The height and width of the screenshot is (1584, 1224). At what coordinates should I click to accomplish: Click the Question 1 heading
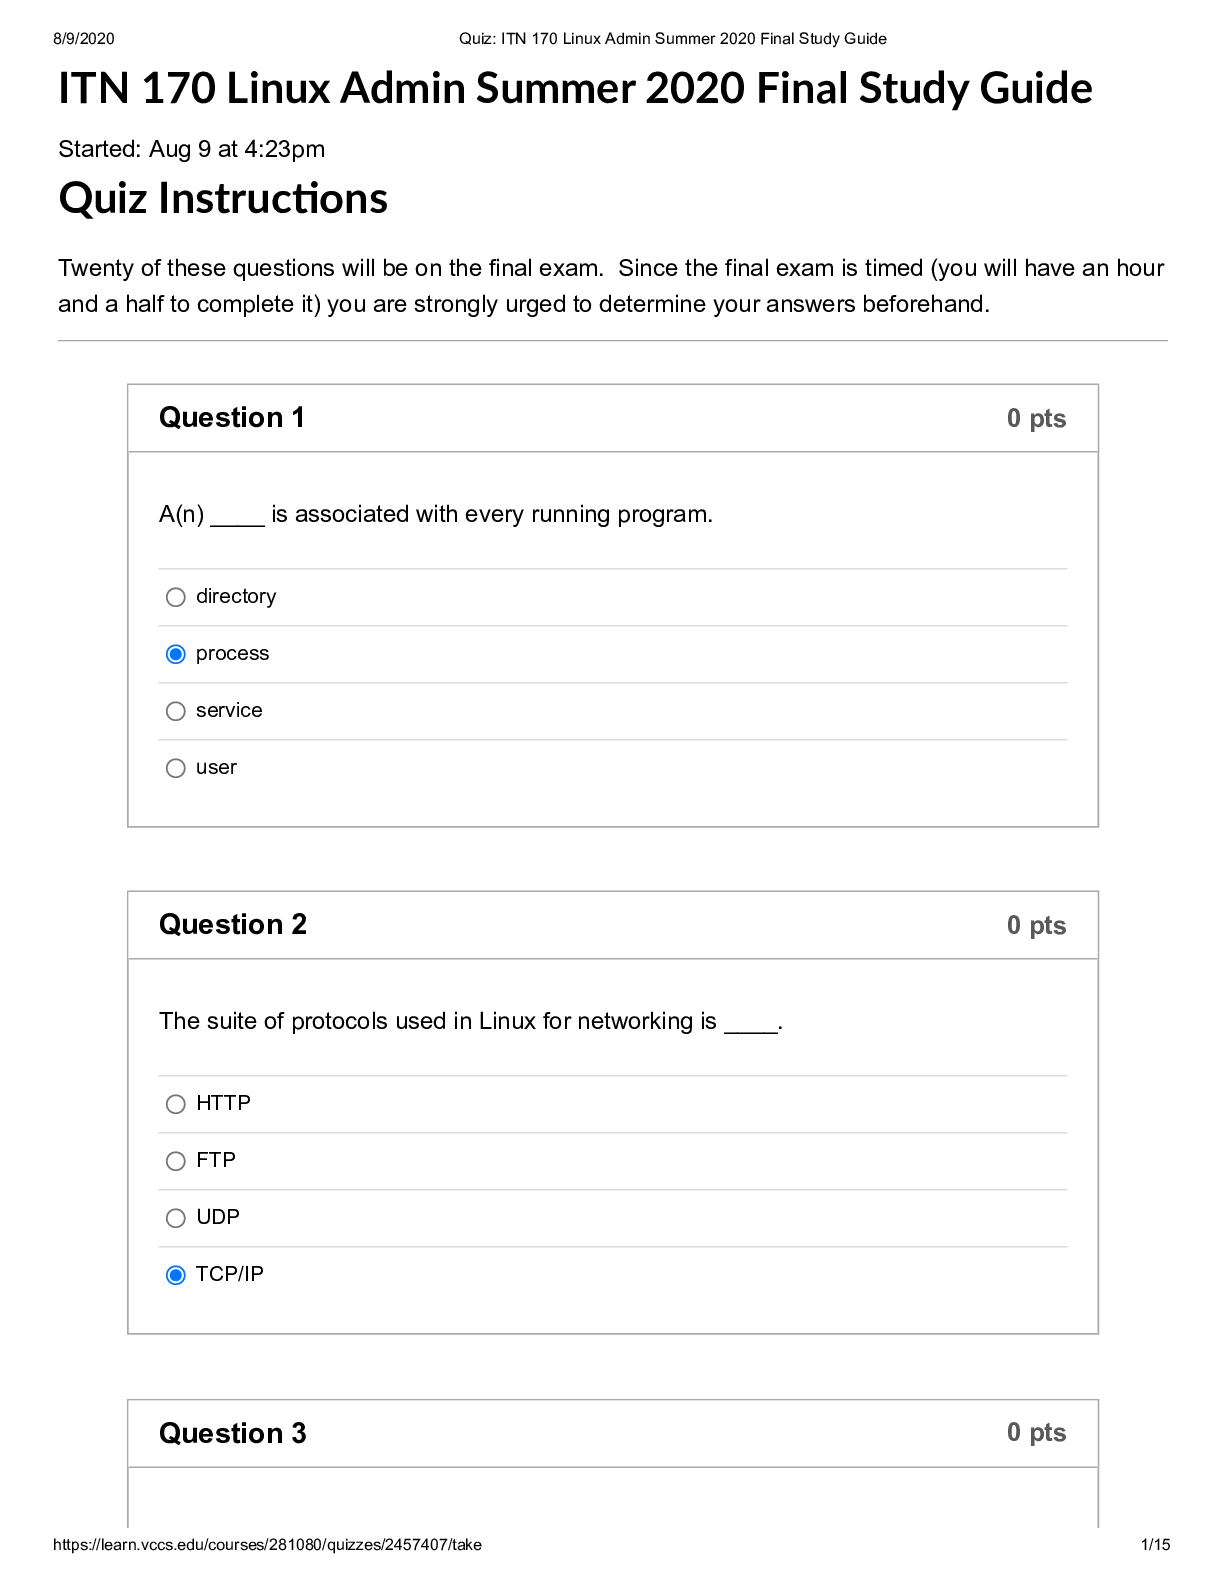tap(232, 418)
